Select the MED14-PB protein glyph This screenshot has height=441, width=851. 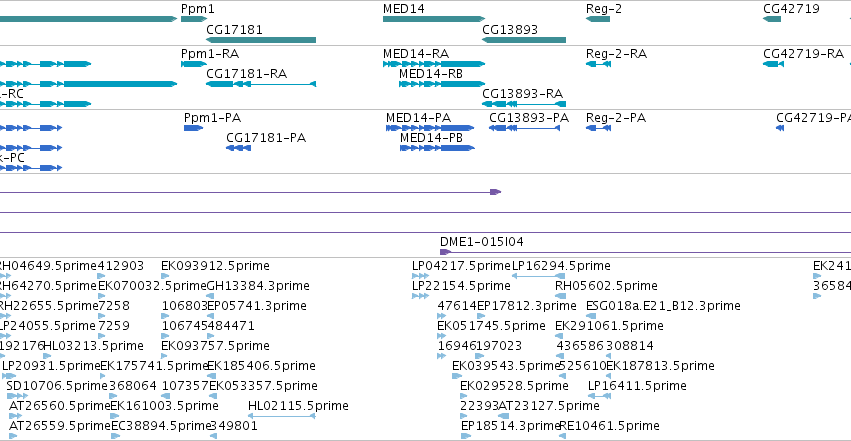point(437,148)
